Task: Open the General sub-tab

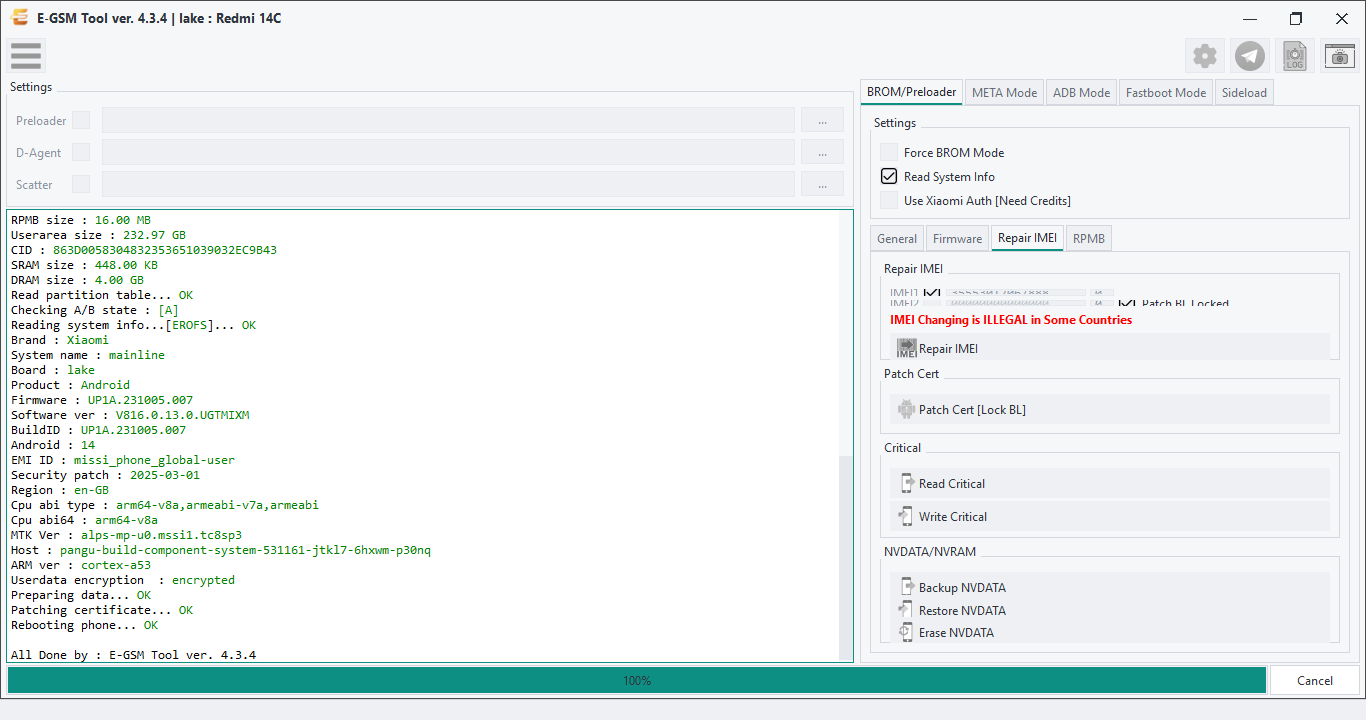Action: (x=897, y=238)
